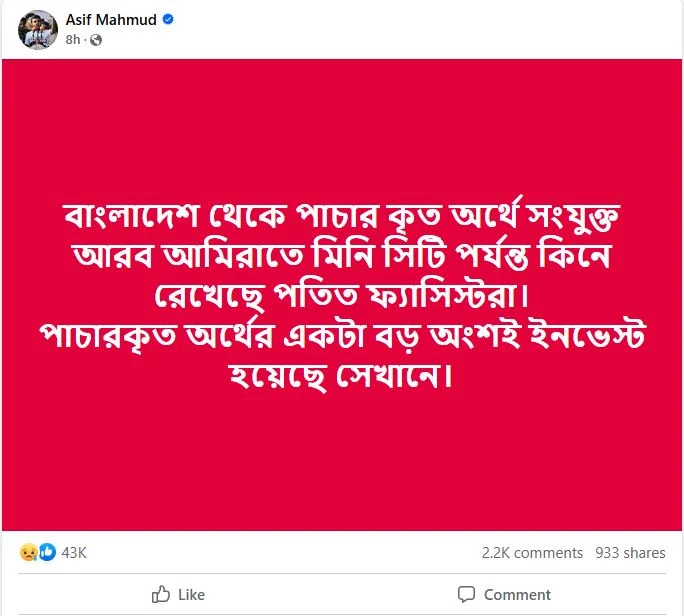The image size is (684, 616).
Task: Click the blue thumbs-up reaction emoji
Action: (46, 552)
